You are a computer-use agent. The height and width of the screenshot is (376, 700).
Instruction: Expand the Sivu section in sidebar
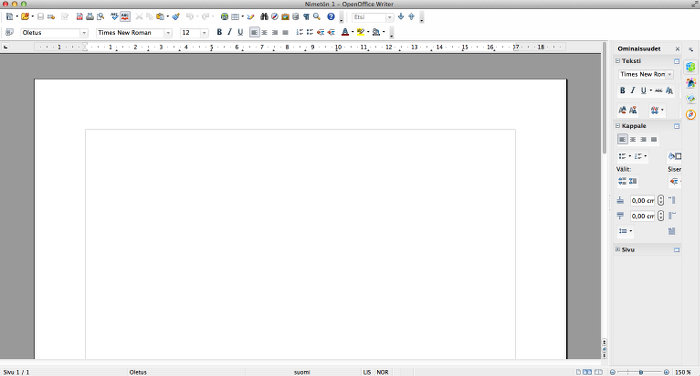tap(617, 250)
